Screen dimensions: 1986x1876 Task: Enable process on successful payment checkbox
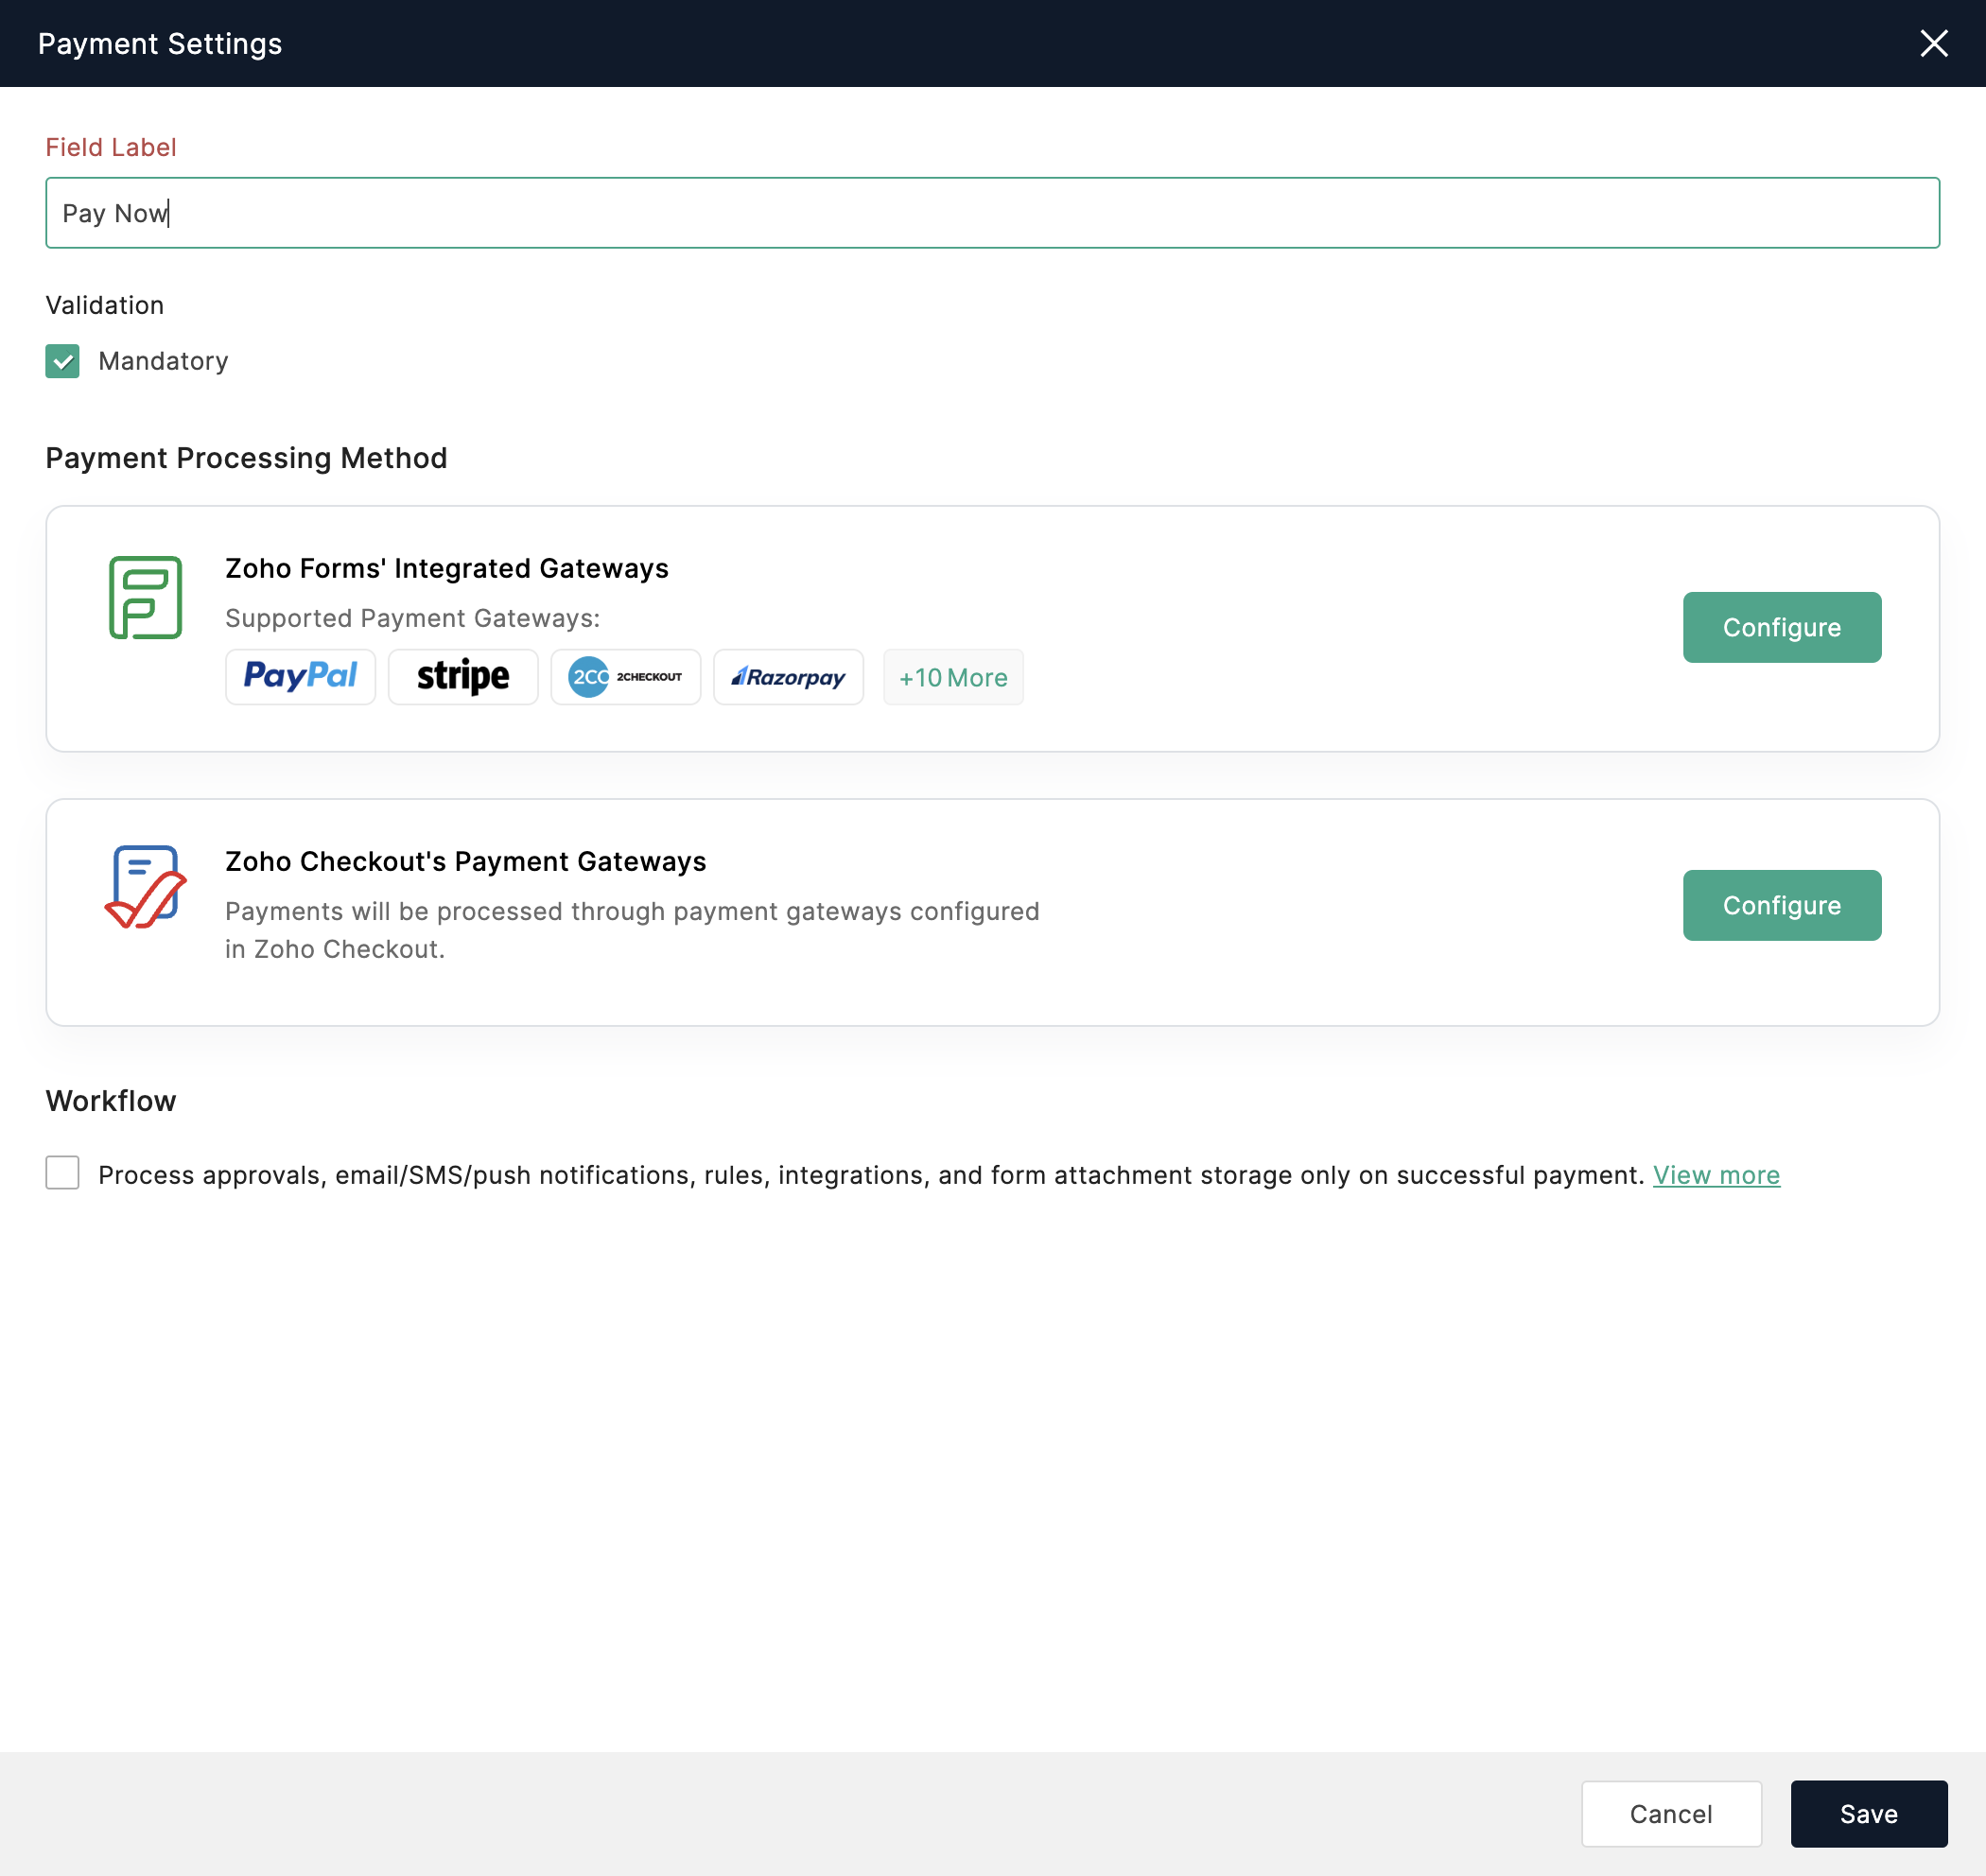[x=62, y=1172]
